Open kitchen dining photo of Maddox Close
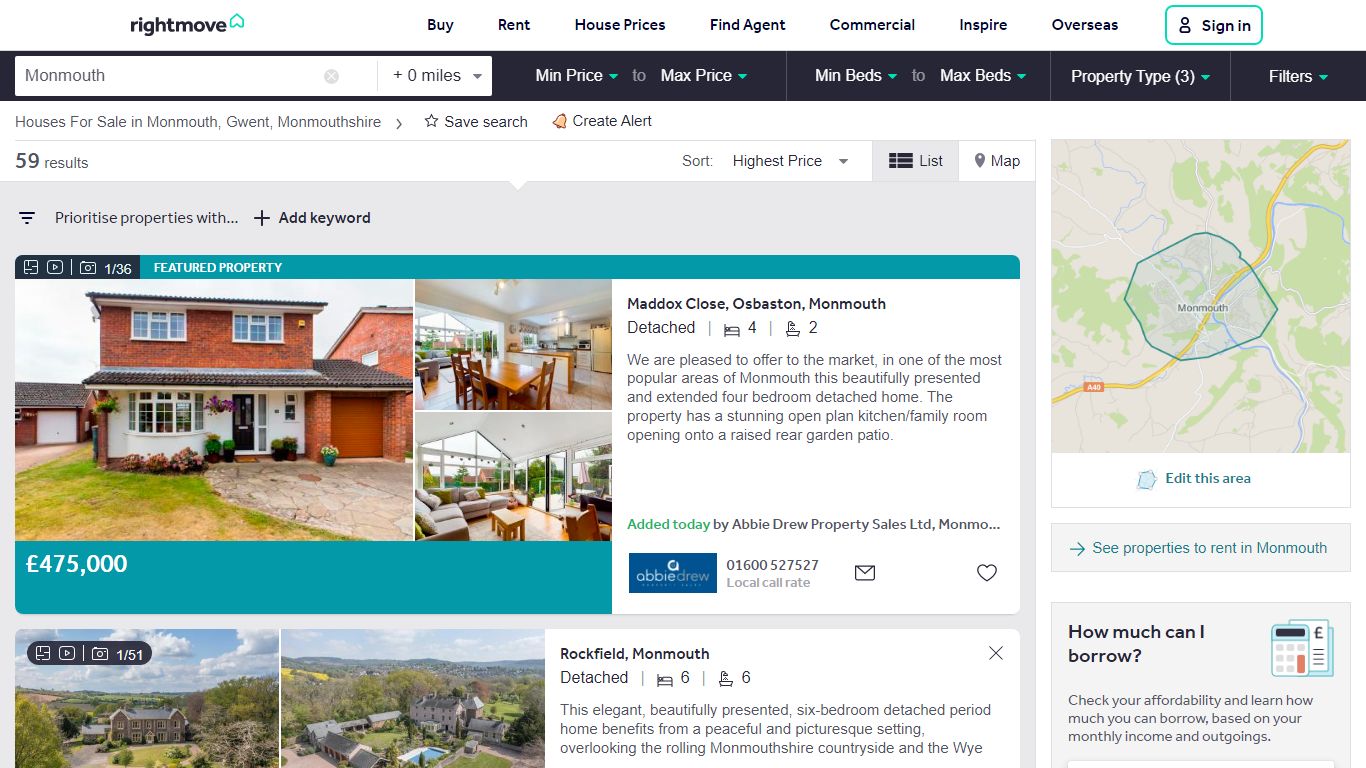 (513, 345)
